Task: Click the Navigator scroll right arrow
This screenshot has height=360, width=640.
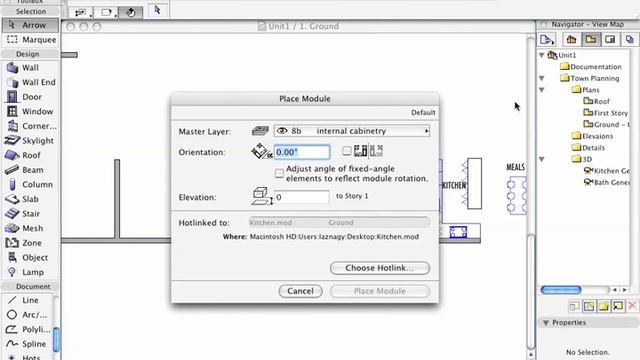Action: pos(624,290)
